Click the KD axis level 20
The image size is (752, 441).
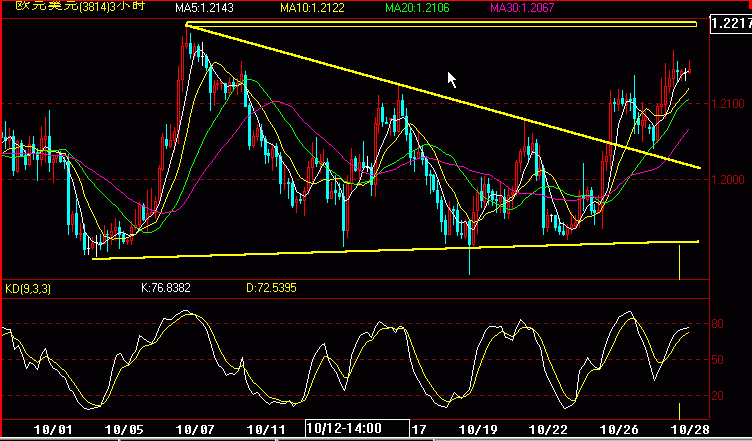(x=717, y=395)
